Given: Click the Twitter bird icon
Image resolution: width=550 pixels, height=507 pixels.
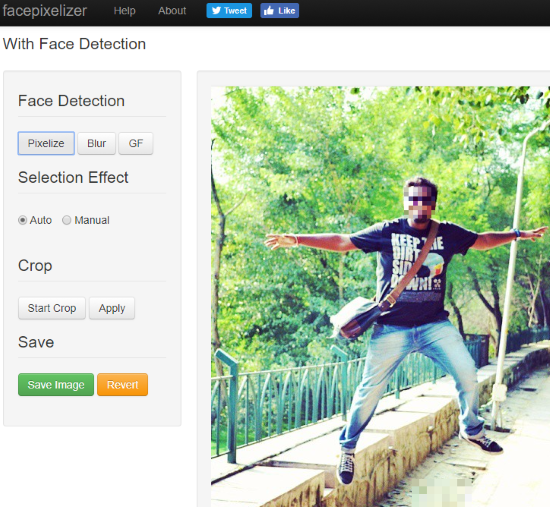Looking at the screenshot, I should [x=216, y=11].
